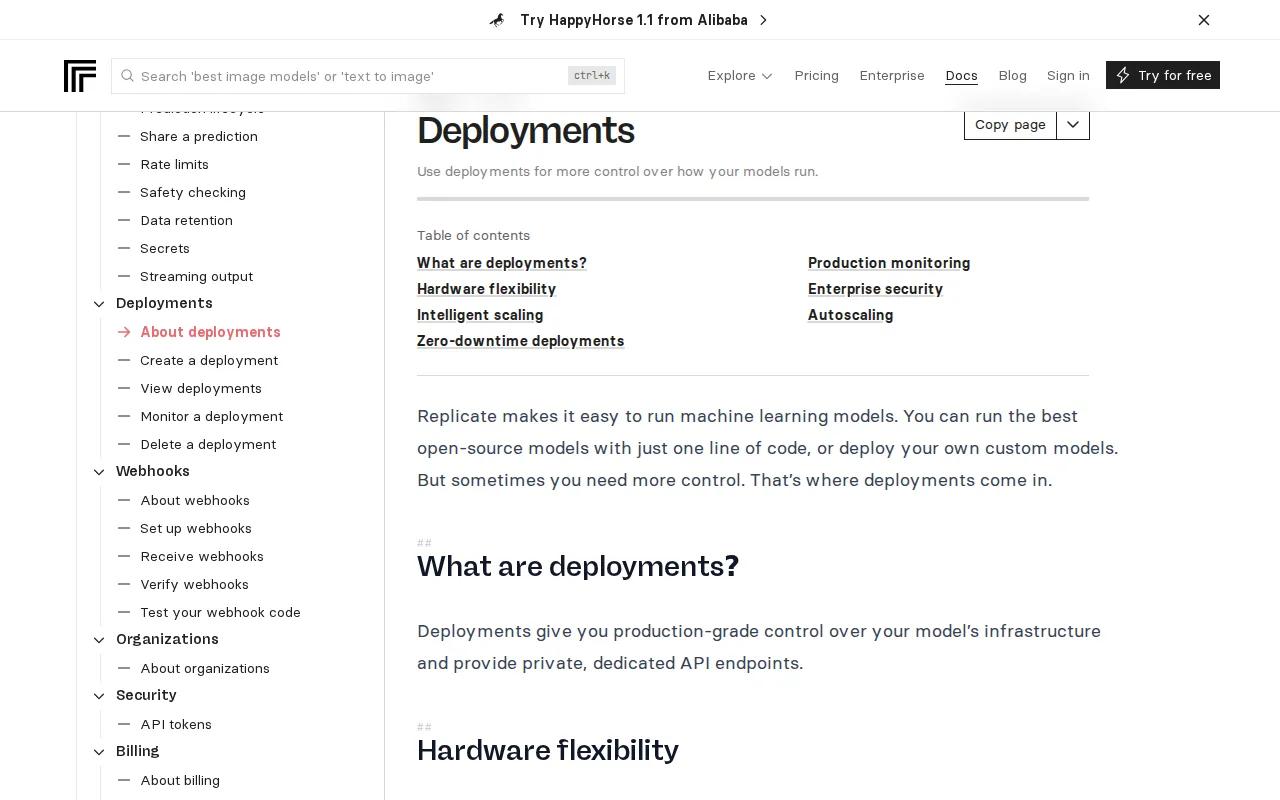
Task: Click the ## anchor above What are deployments?
Action: click(424, 543)
